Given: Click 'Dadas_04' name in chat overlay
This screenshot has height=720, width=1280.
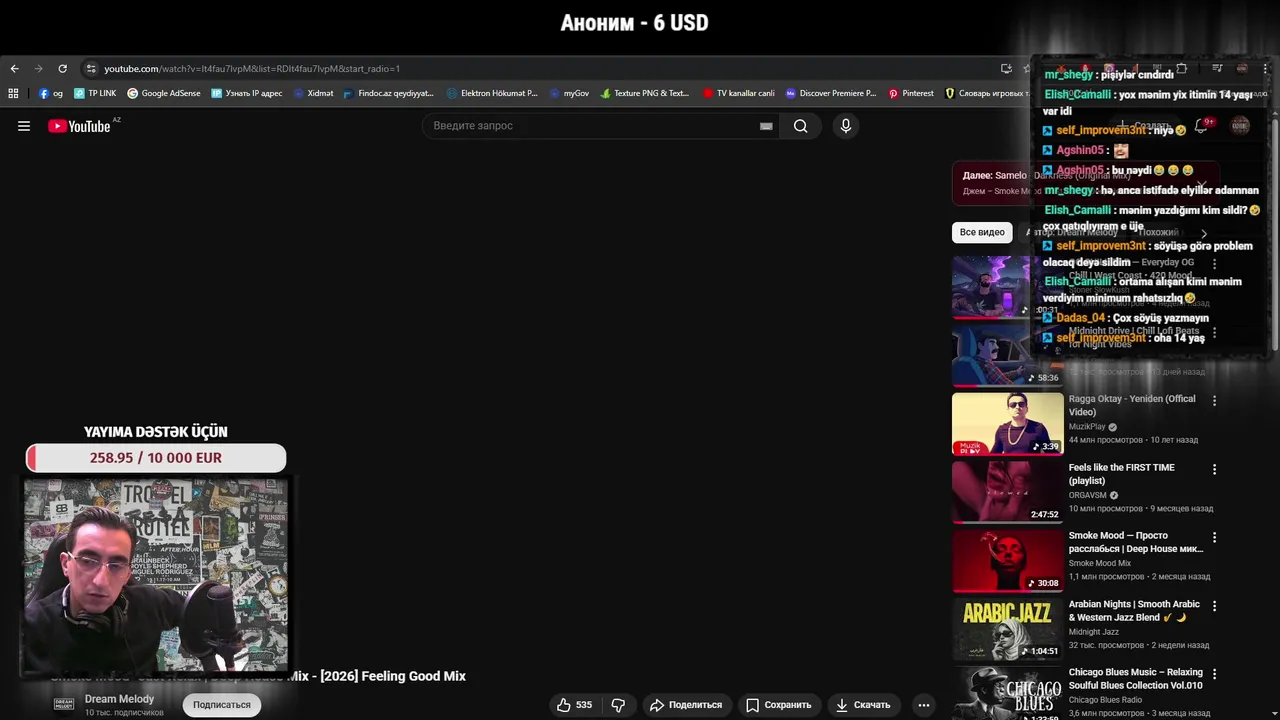Looking at the screenshot, I should [x=1082, y=318].
